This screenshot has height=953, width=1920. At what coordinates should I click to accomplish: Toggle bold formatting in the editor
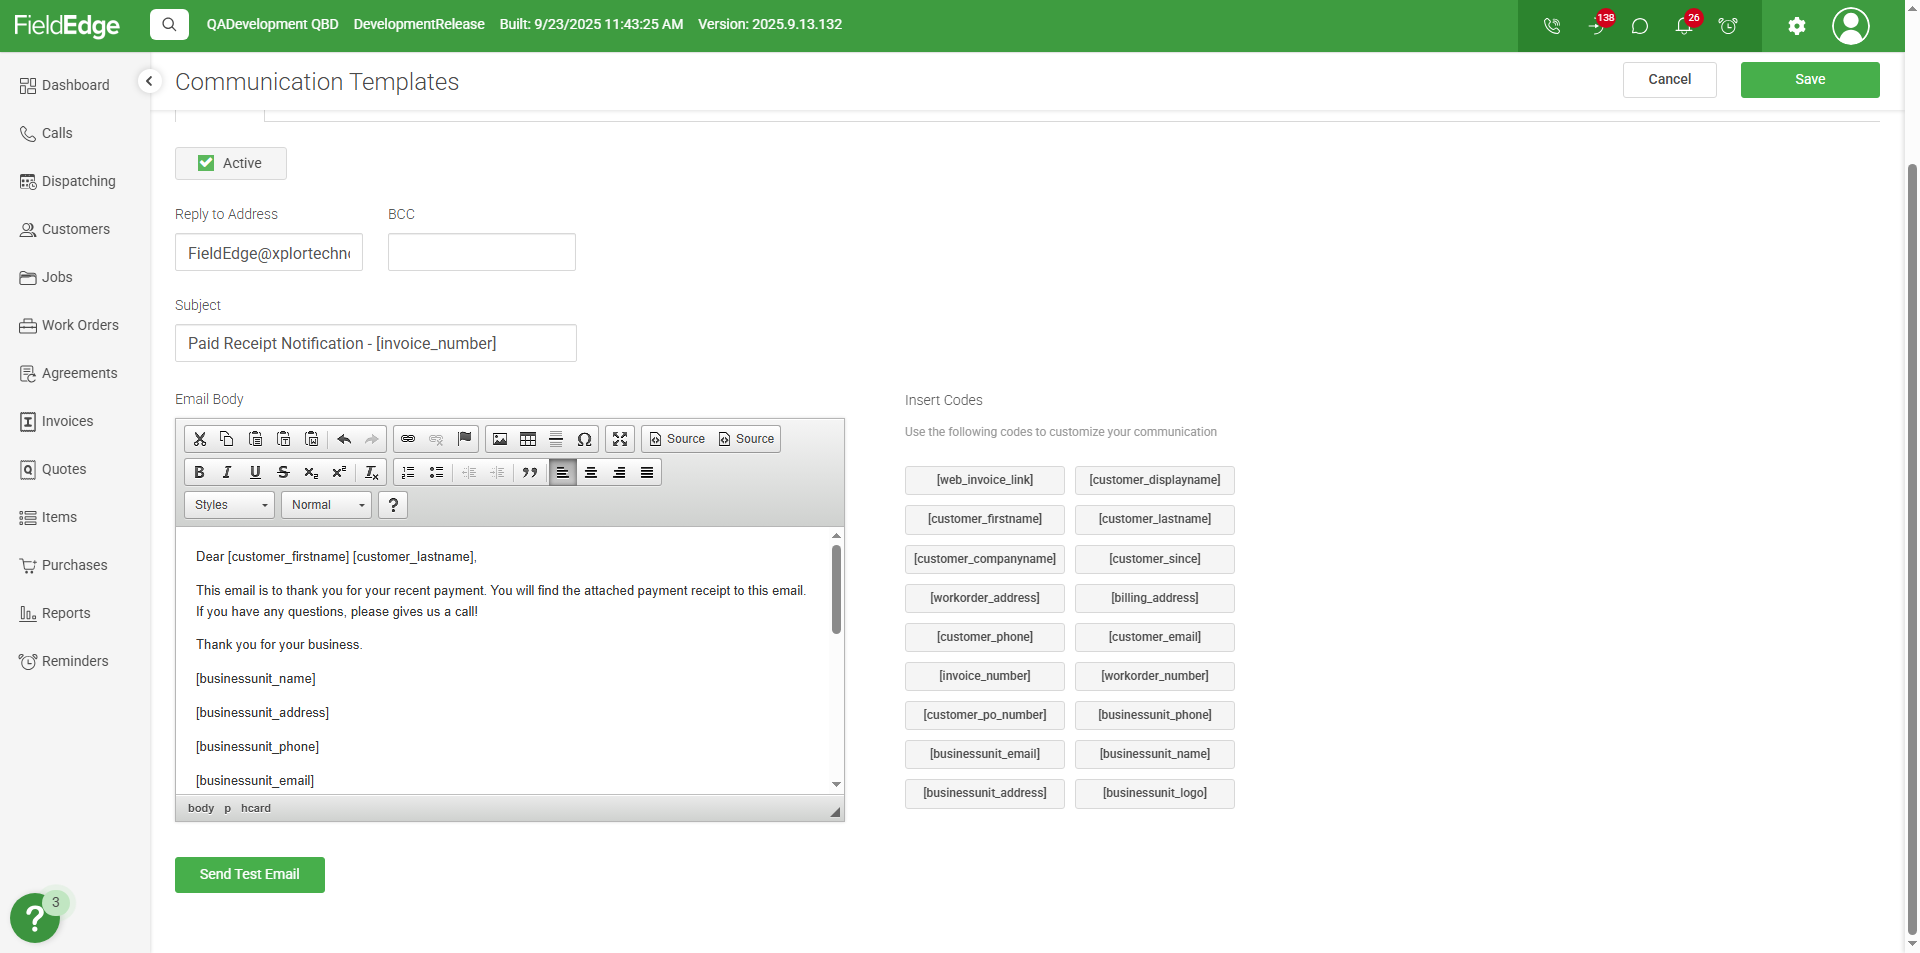point(199,472)
